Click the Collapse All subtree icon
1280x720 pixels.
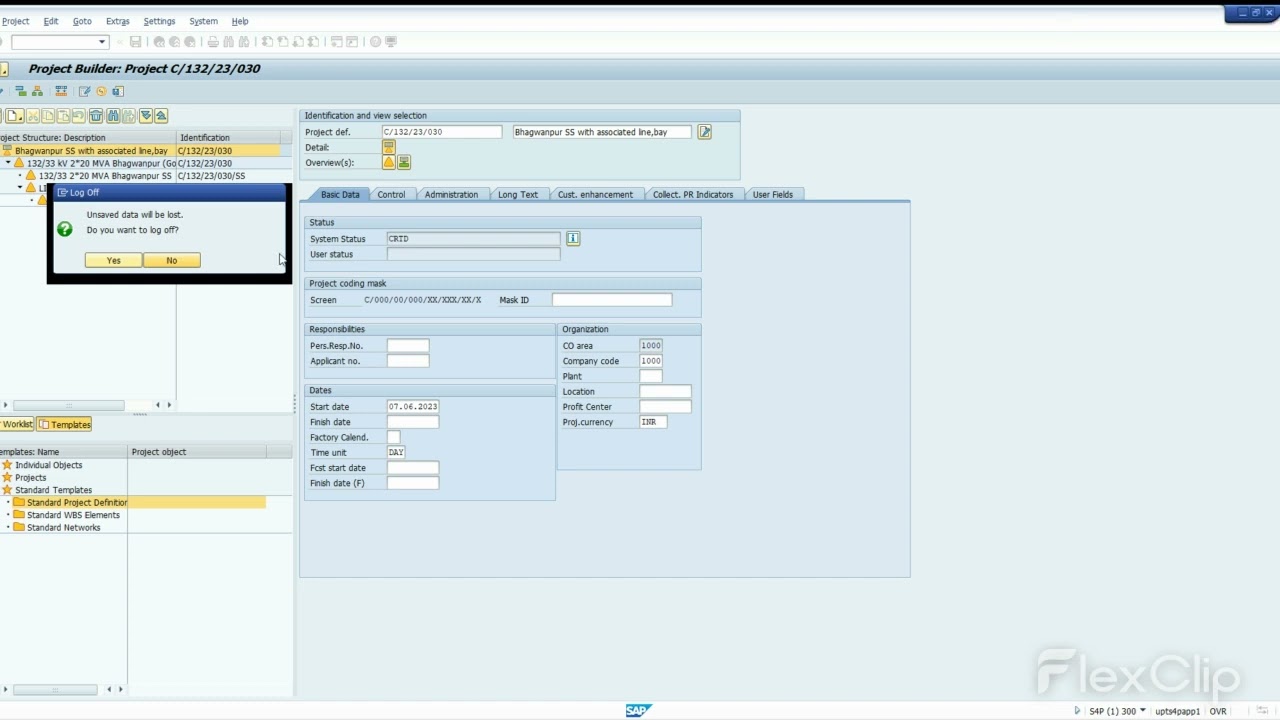point(161,116)
